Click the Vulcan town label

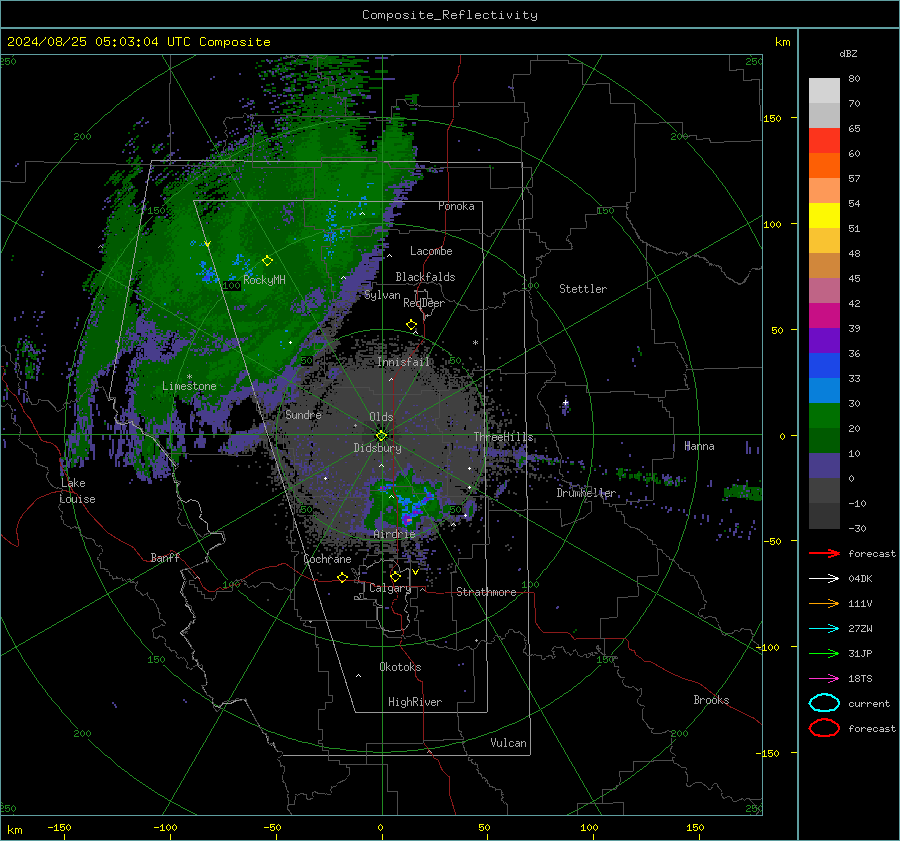(508, 743)
